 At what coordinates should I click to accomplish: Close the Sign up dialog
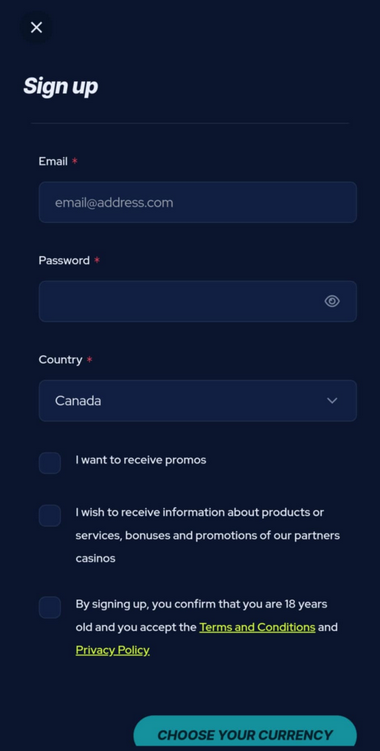point(36,28)
